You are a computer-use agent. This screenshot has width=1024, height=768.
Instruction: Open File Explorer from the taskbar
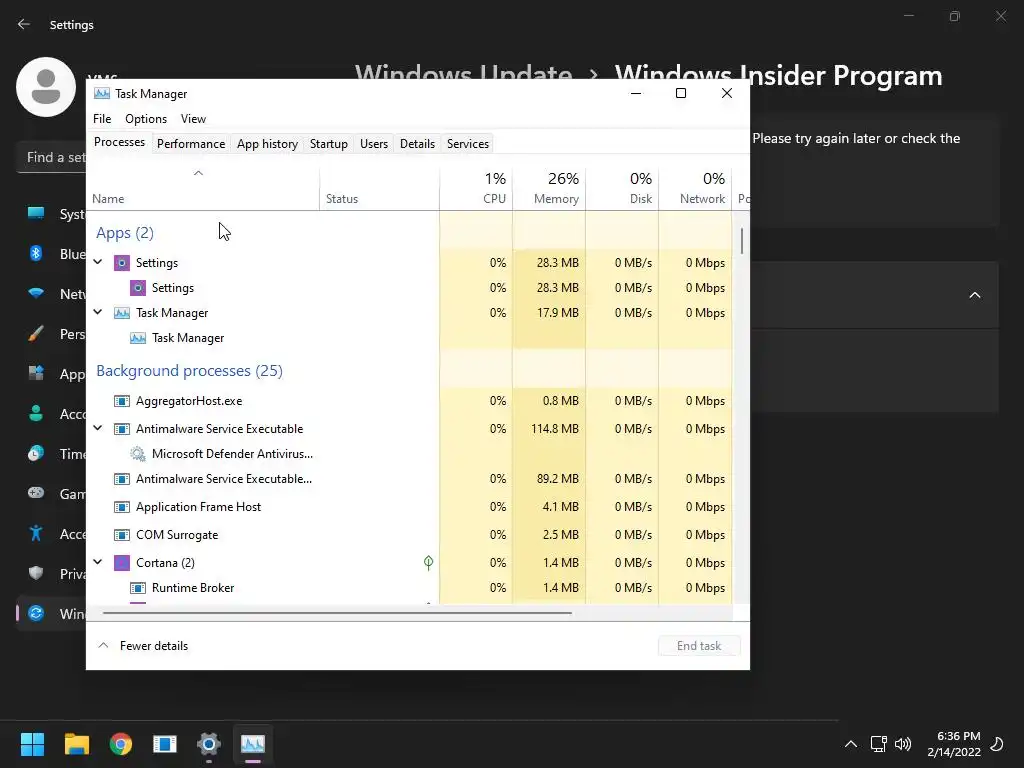(76, 744)
